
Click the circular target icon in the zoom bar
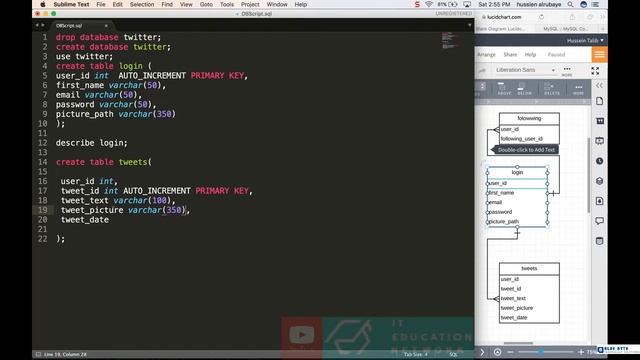click(x=498, y=352)
